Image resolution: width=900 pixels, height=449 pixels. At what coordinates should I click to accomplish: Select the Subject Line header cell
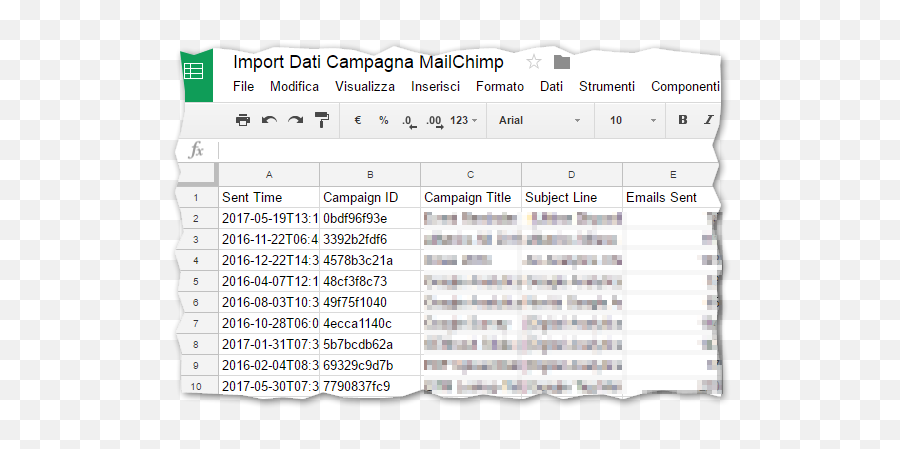(572, 198)
